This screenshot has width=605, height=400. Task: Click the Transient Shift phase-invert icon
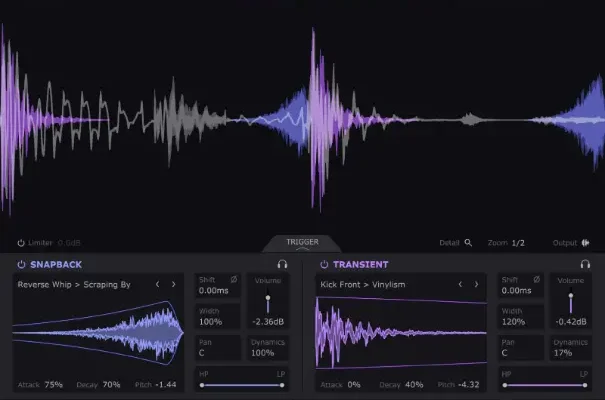pos(537,279)
